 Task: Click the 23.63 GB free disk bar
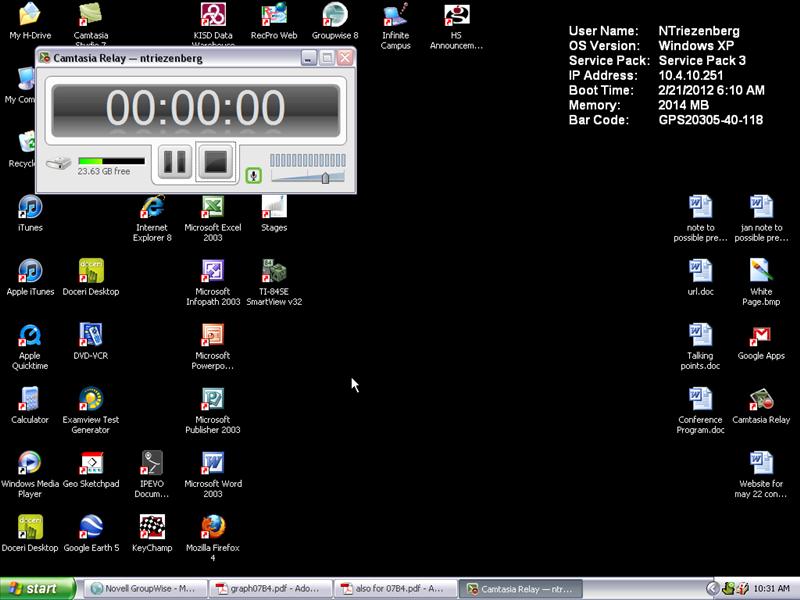click(x=111, y=161)
